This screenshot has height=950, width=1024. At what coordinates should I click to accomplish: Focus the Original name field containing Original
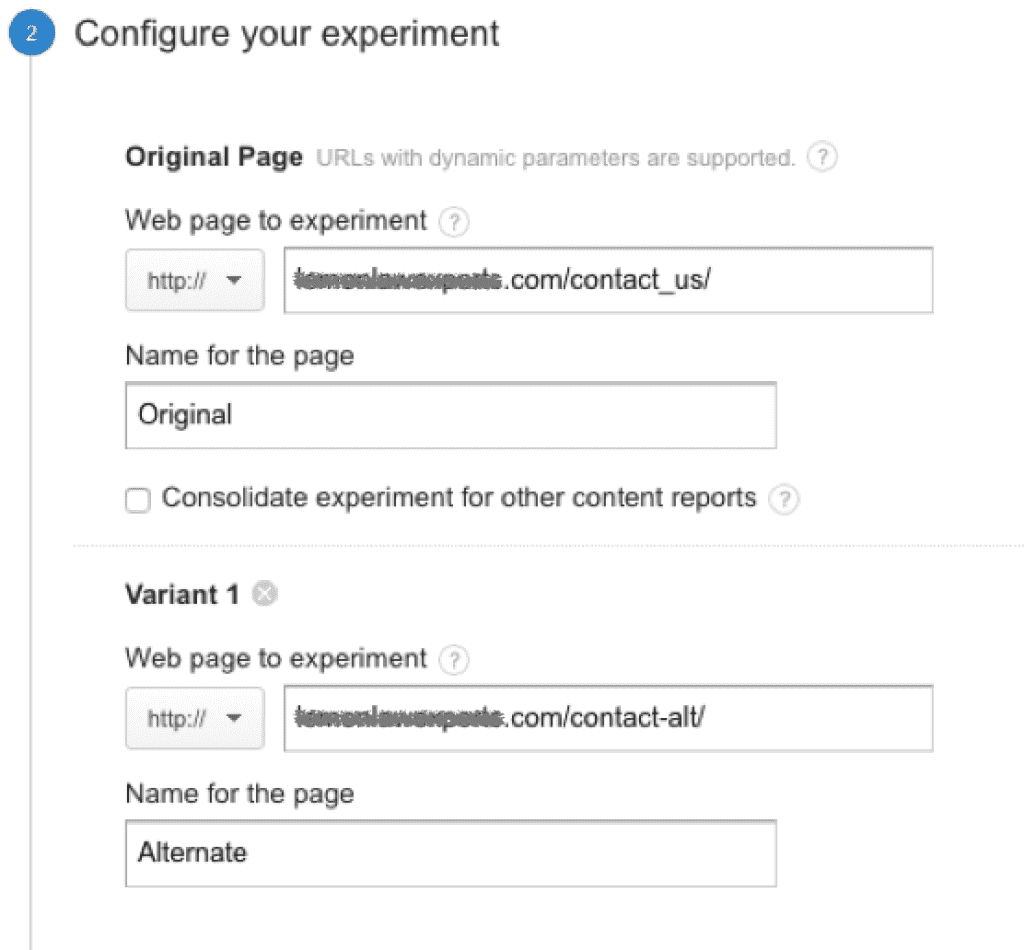[x=451, y=415]
